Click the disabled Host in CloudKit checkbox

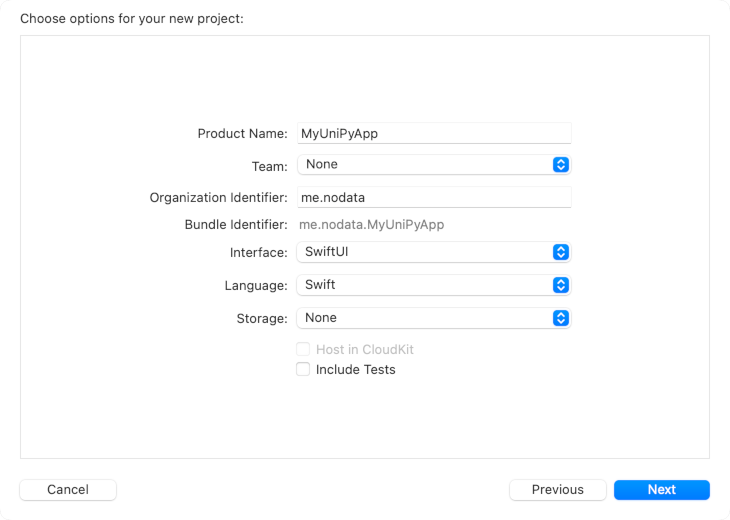(x=303, y=350)
